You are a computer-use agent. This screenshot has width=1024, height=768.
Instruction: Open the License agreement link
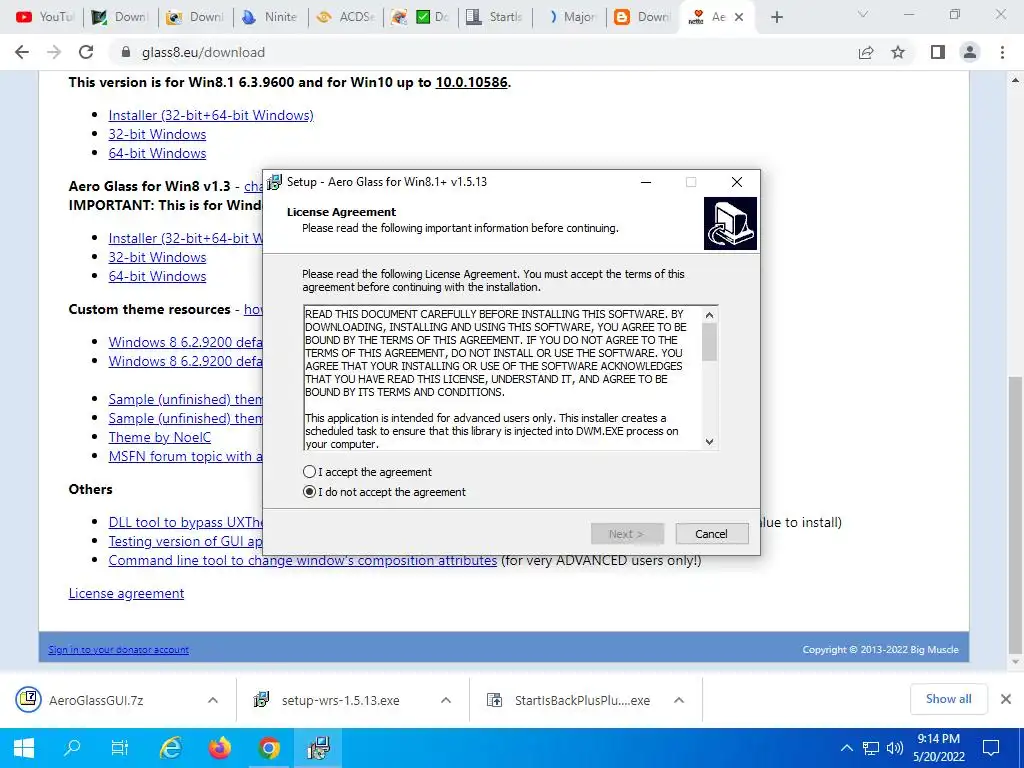point(126,593)
